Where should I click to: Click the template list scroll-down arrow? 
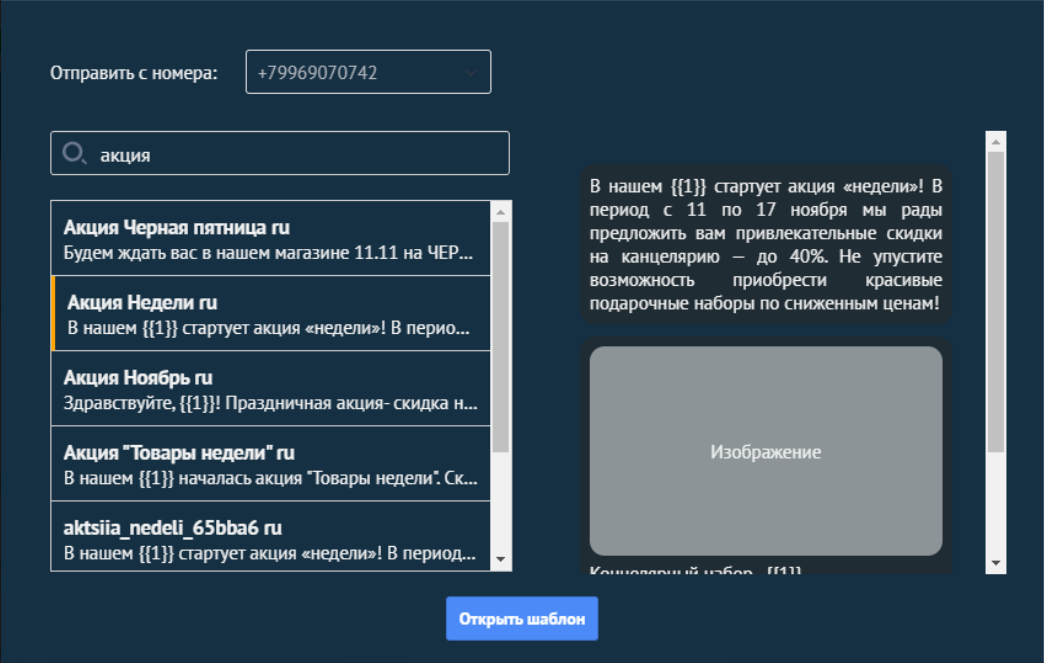(x=501, y=560)
